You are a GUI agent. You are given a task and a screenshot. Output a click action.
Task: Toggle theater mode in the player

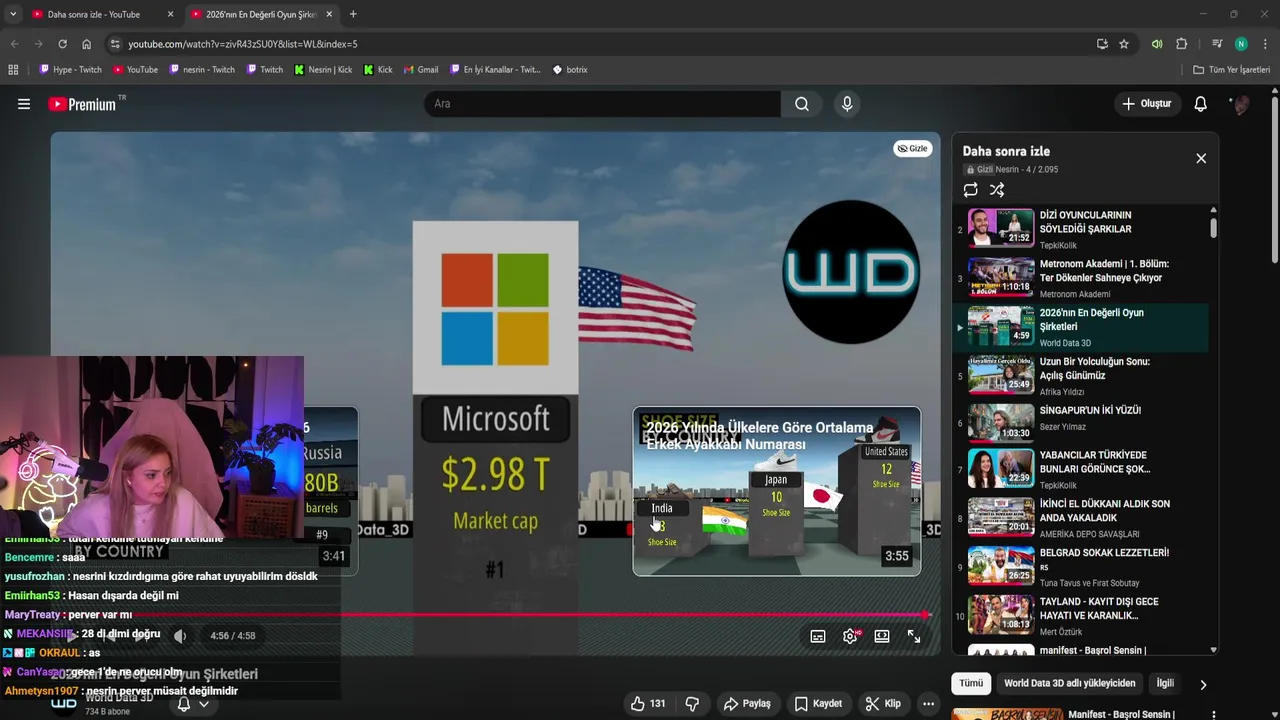[x=882, y=636]
